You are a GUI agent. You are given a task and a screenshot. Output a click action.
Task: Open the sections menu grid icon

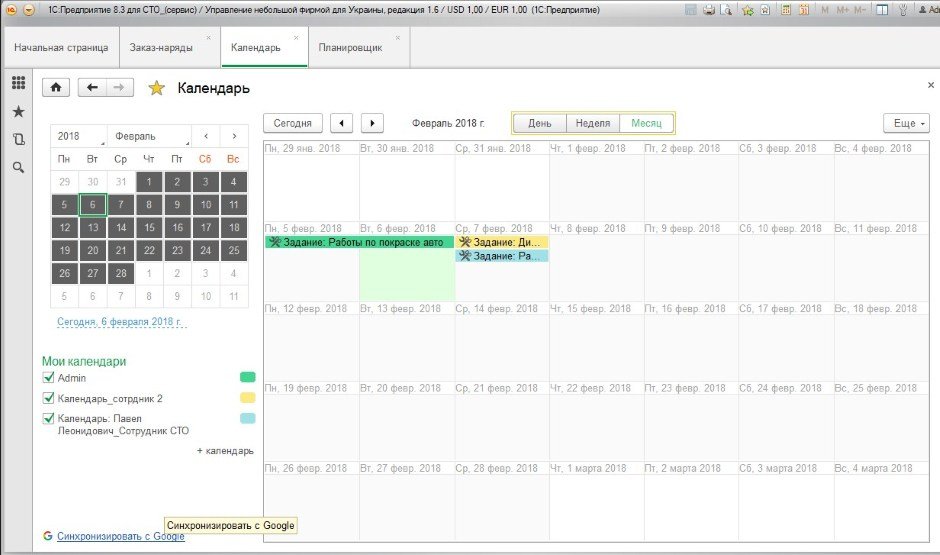(x=18, y=83)
